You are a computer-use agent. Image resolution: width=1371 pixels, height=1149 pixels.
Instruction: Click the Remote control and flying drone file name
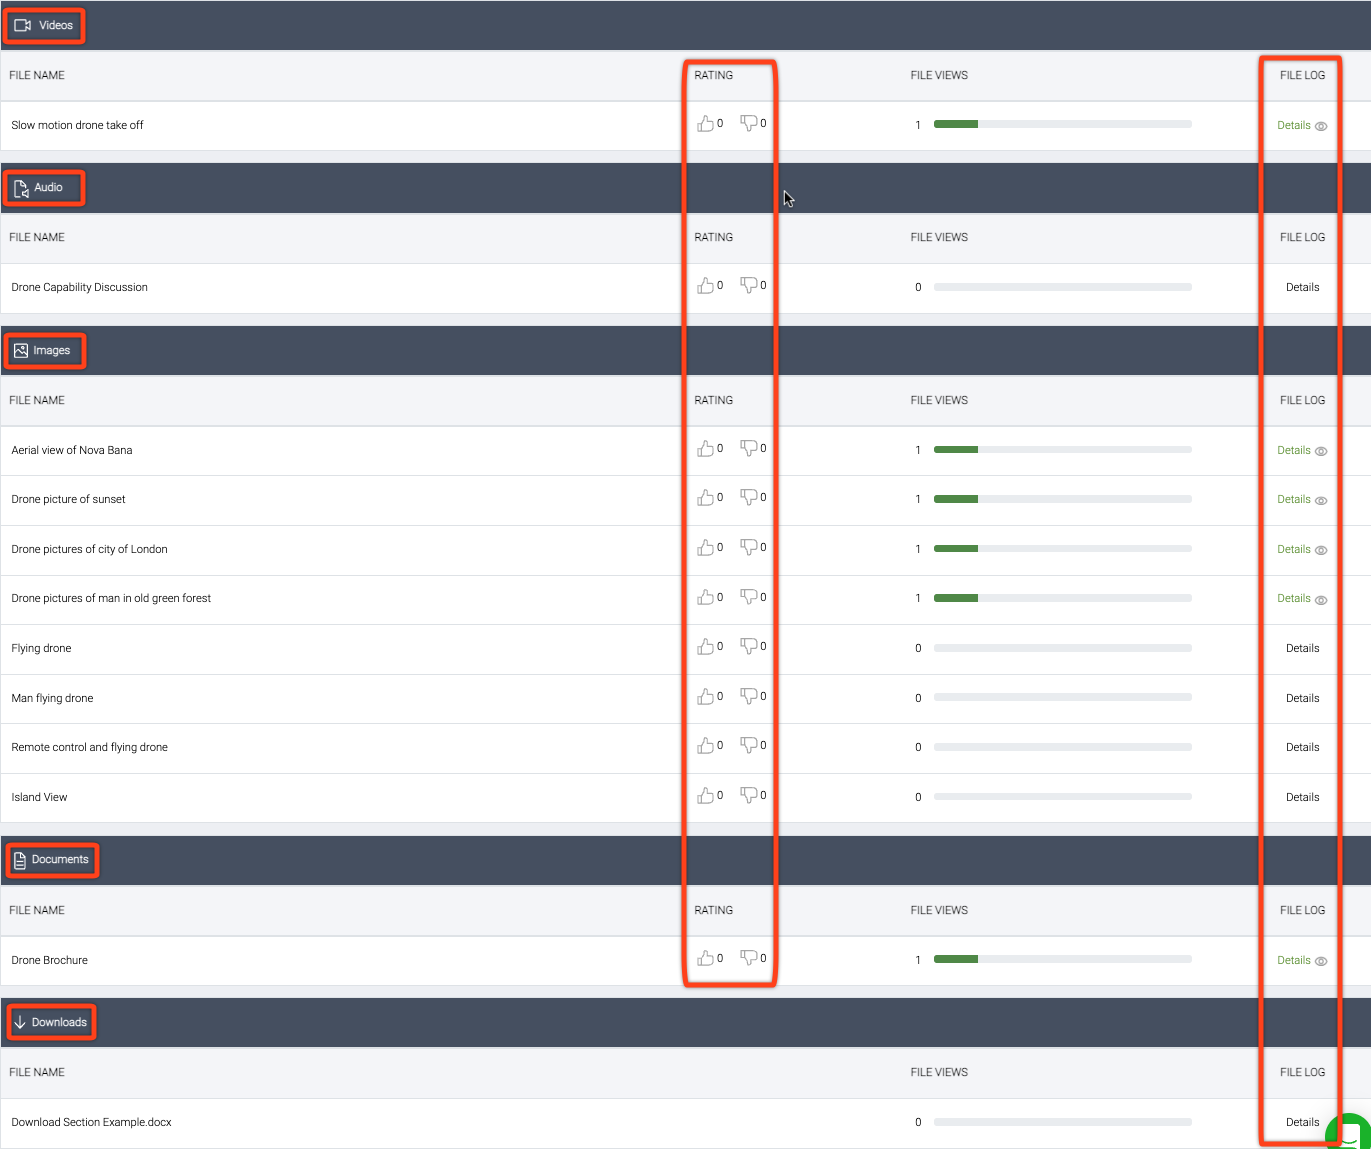point(90,747)
